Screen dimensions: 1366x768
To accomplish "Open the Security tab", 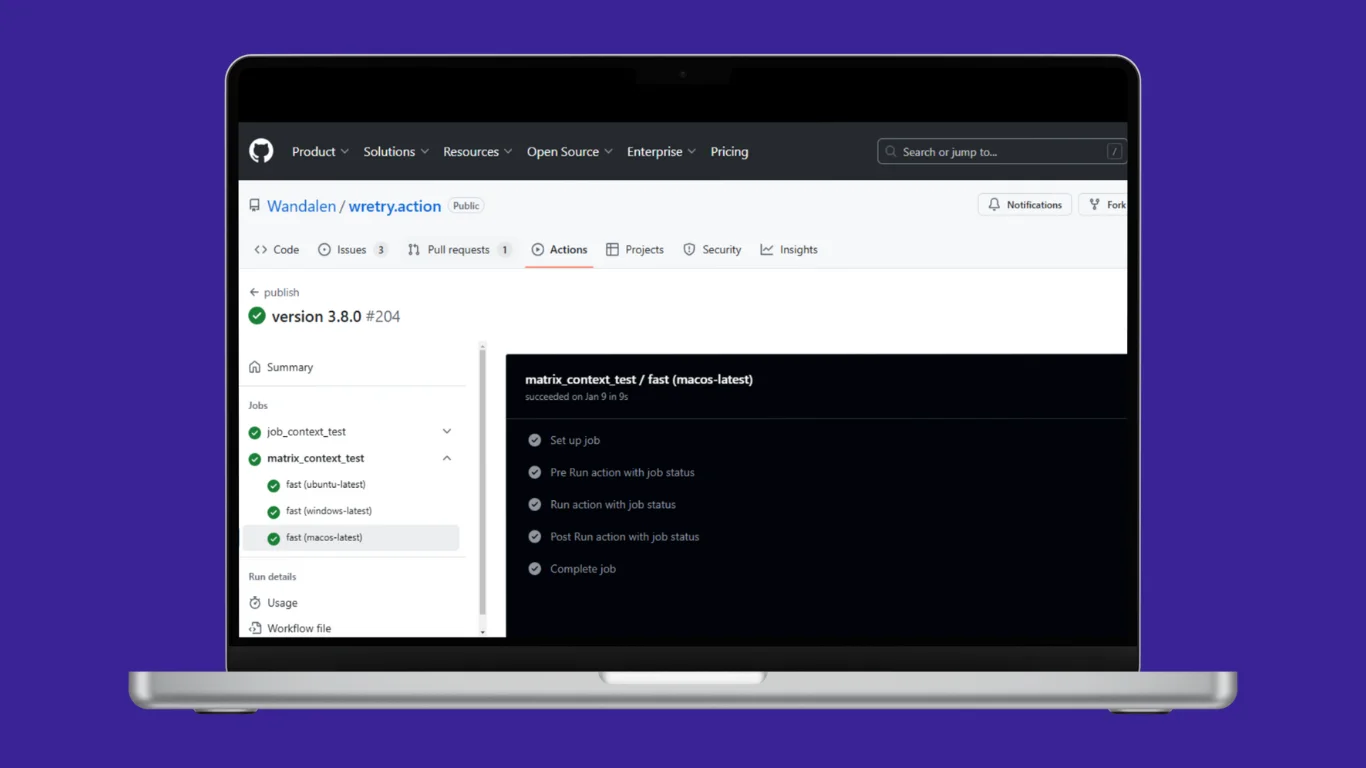I will [712, 249].
